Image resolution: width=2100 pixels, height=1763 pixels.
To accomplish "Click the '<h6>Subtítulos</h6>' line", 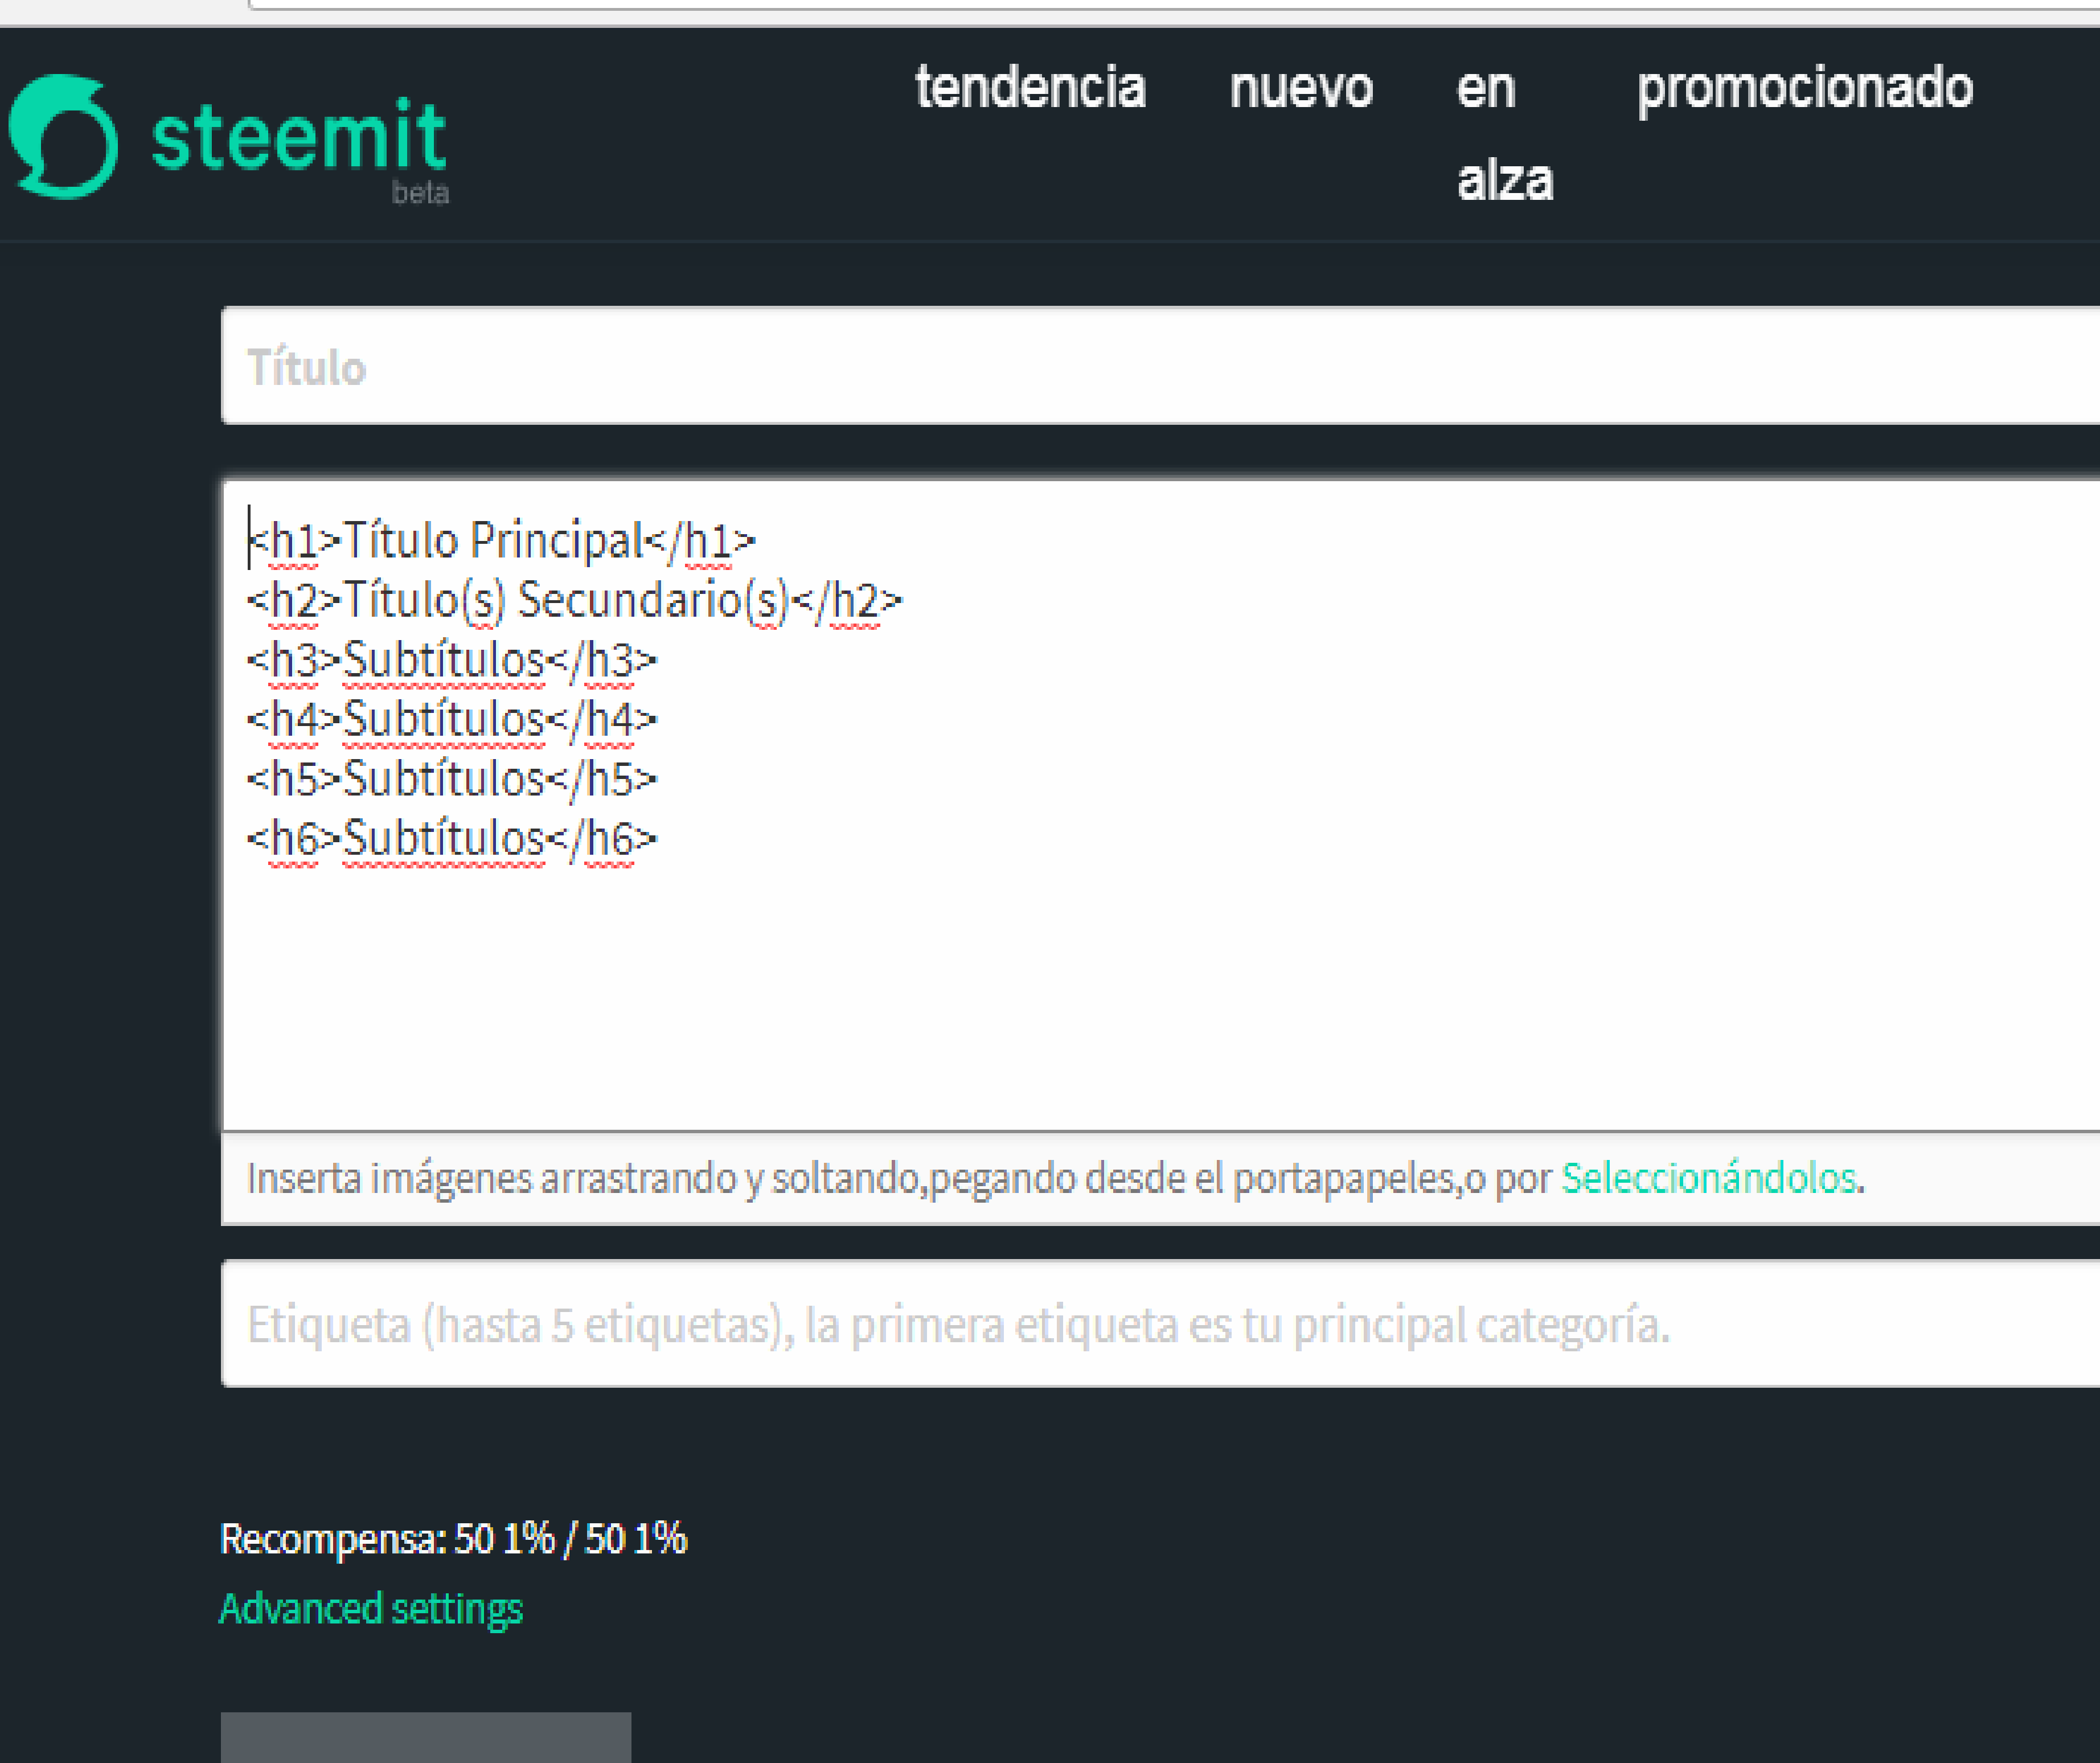I will (x=452, y=838).
